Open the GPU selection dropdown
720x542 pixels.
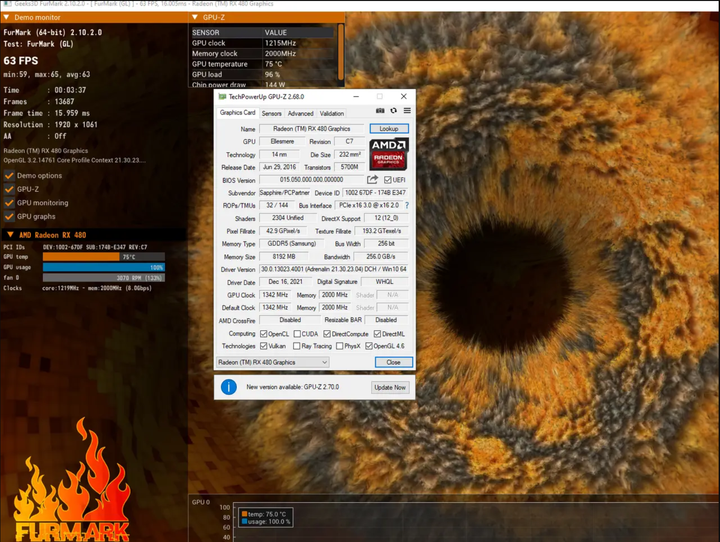pyautogui.click(x=272, y=362)
